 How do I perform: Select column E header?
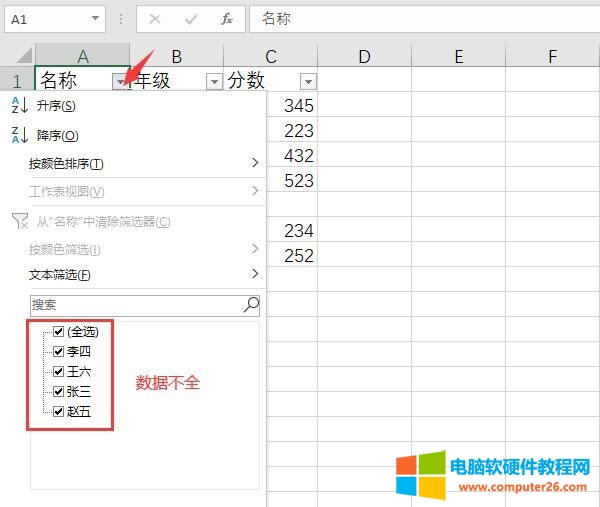[x=458, y=57]
